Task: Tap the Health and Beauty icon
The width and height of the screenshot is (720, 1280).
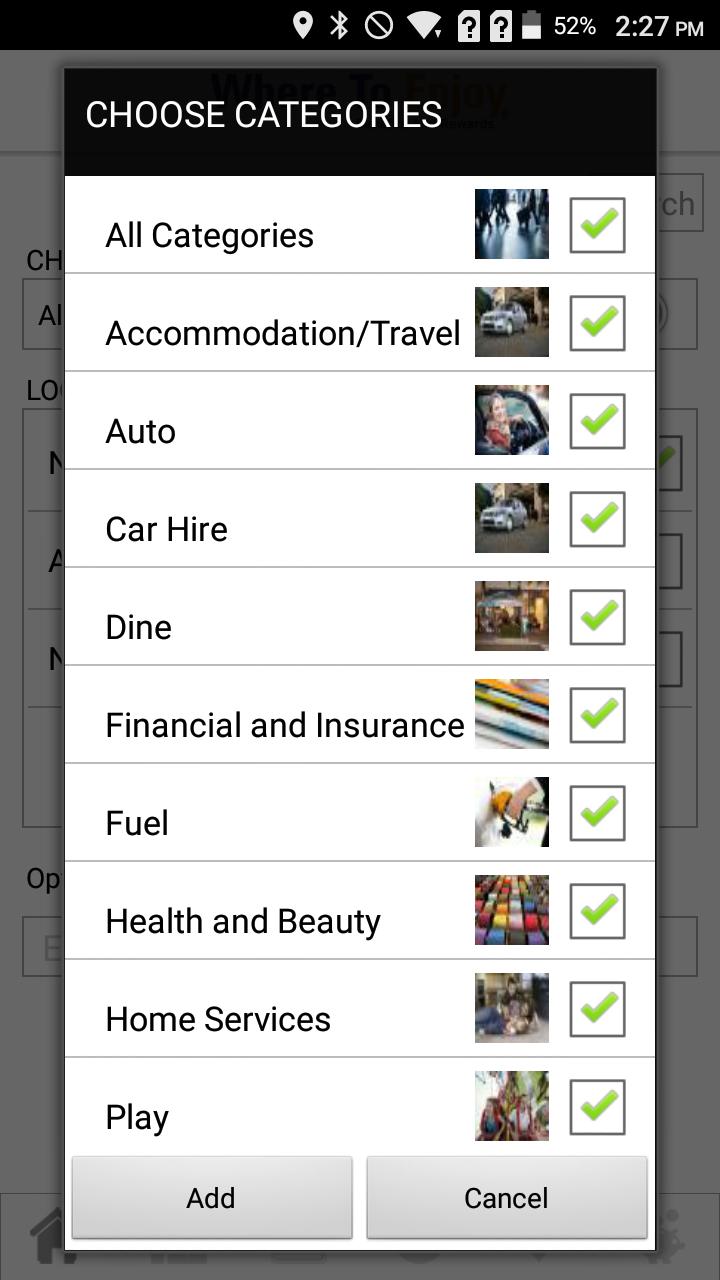Action: [511, 910]
